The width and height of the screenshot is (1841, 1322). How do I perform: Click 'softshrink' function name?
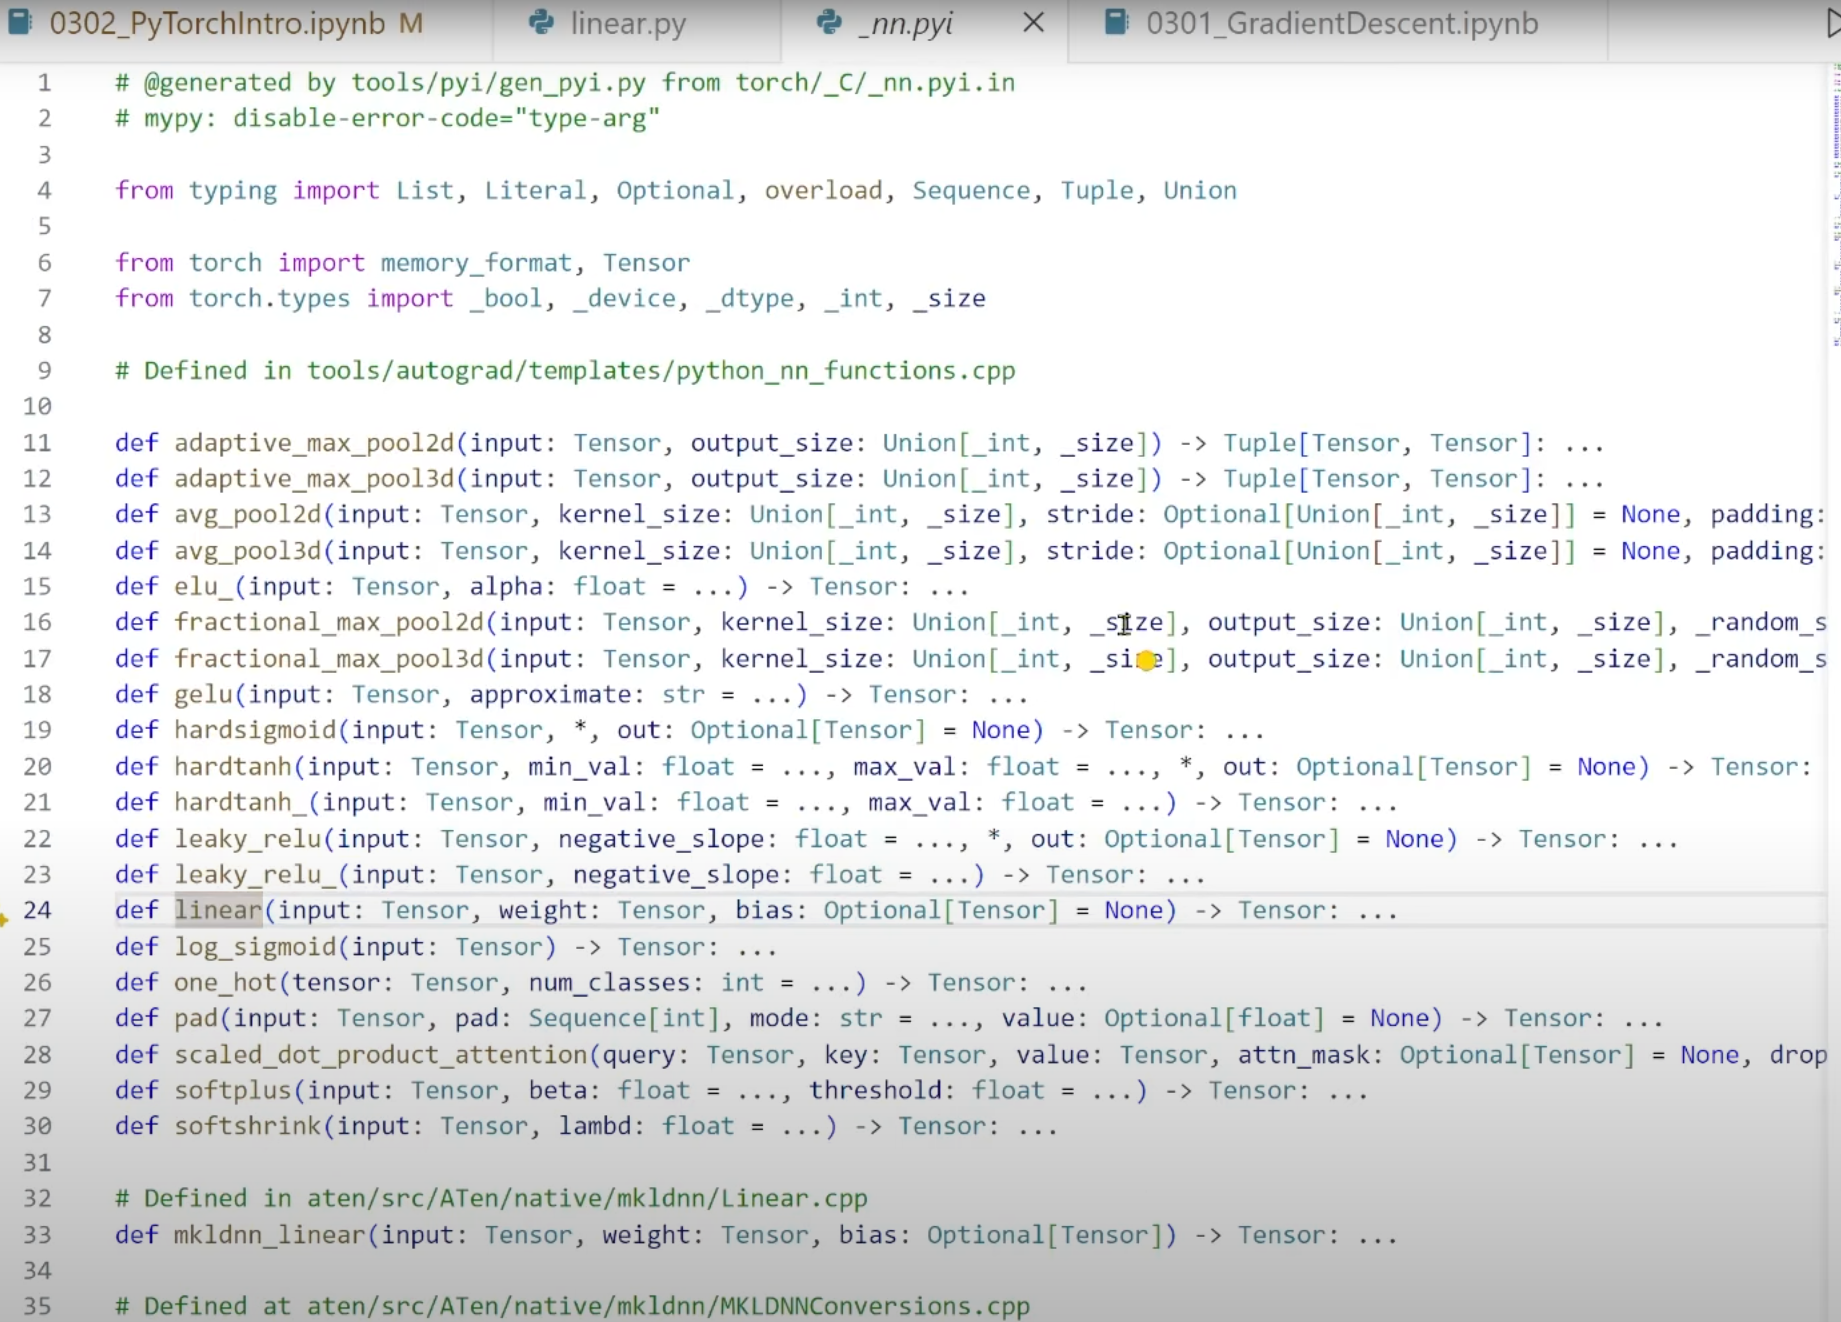pyautogui.click(x=248, y=1127)
